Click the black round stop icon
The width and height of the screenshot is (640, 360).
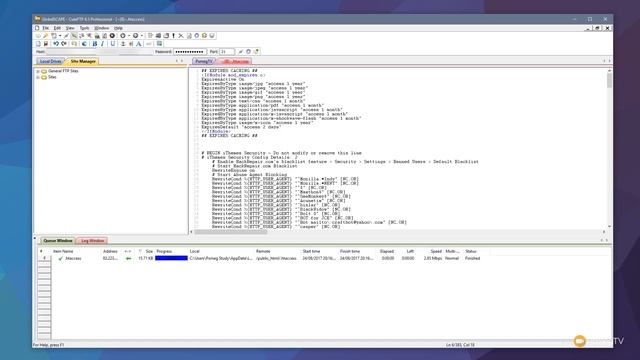[x=112, y=36]
